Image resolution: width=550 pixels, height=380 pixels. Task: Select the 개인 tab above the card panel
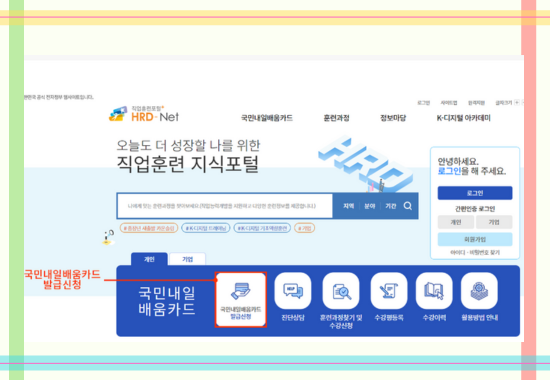(x=149, y=259)
